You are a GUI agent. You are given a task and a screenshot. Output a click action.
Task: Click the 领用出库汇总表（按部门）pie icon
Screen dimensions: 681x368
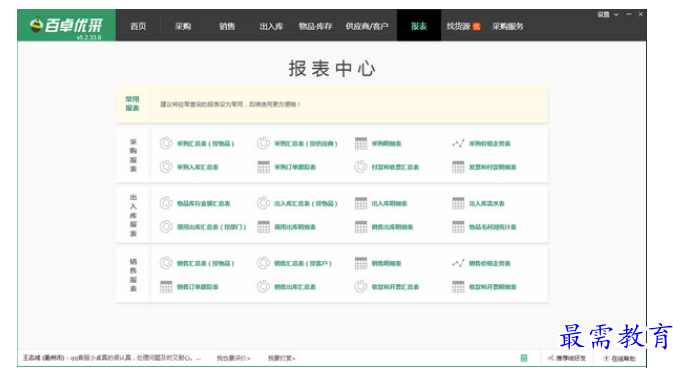click(166, 227)
